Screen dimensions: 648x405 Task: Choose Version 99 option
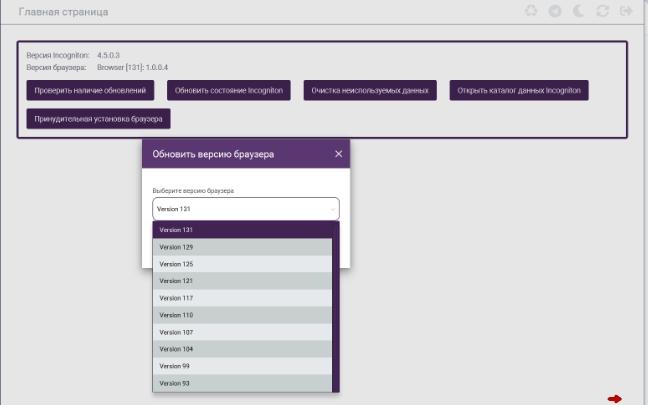[x=242, y=366]
